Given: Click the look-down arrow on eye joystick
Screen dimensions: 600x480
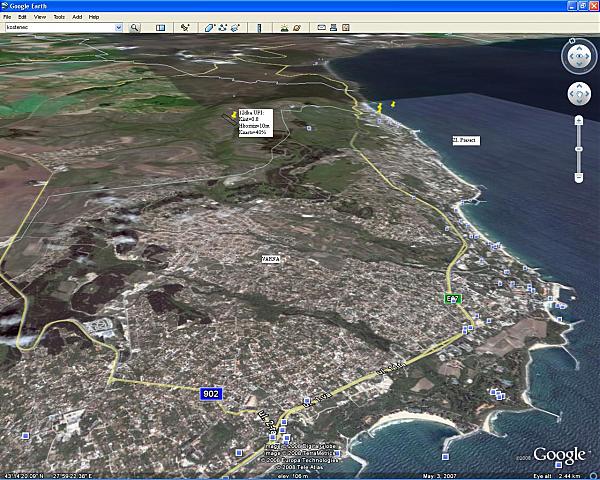Looking at the screenshot, I should click(x=579, y=64).
